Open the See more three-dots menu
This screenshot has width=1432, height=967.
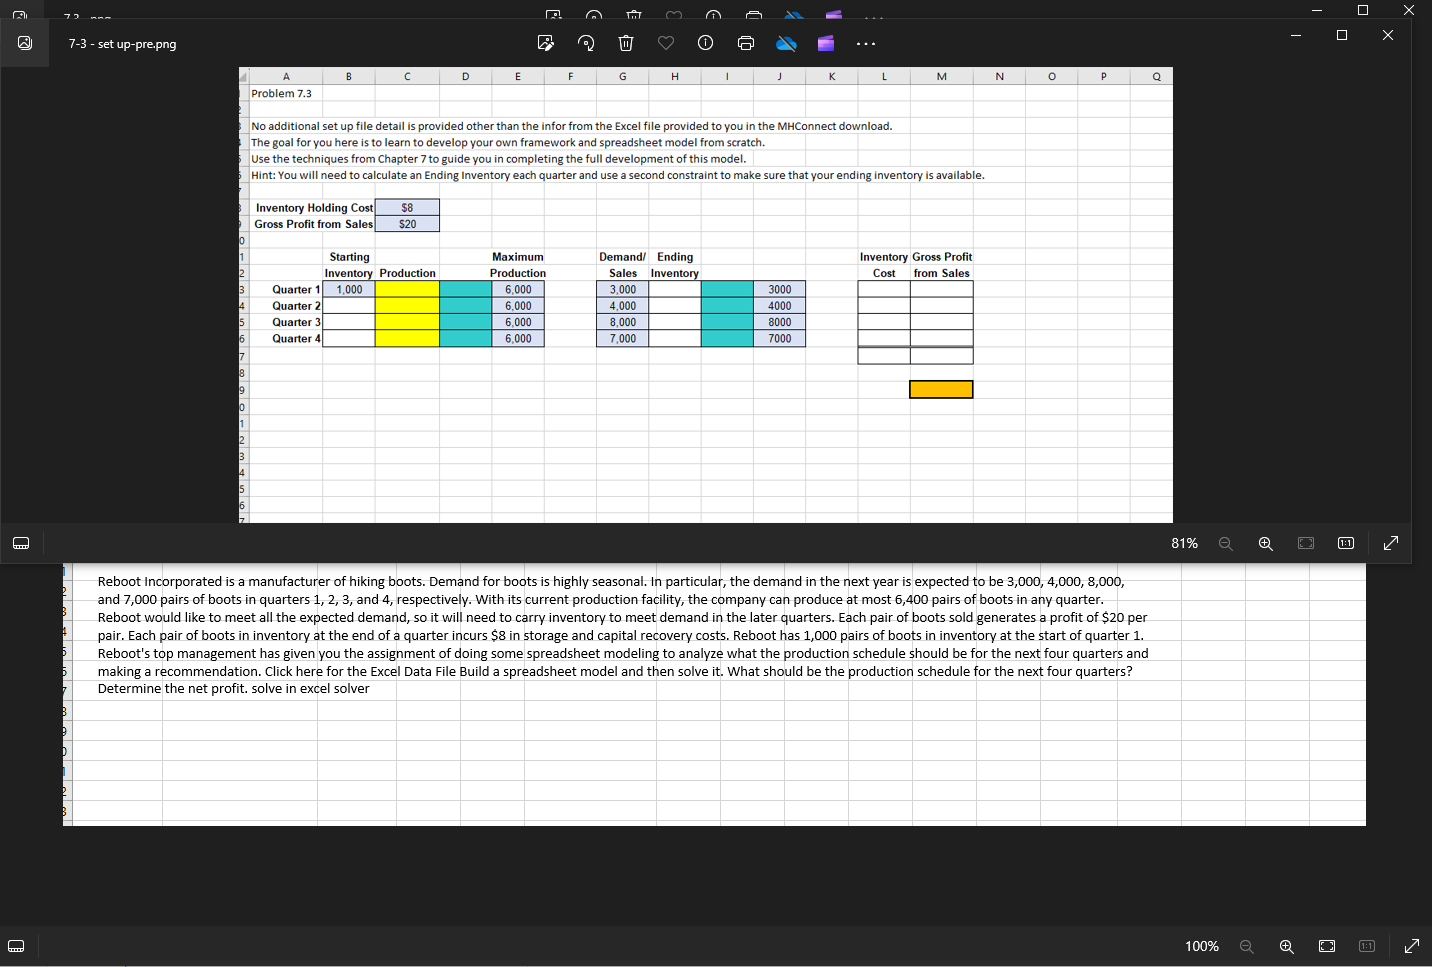[x=866, y=44]
